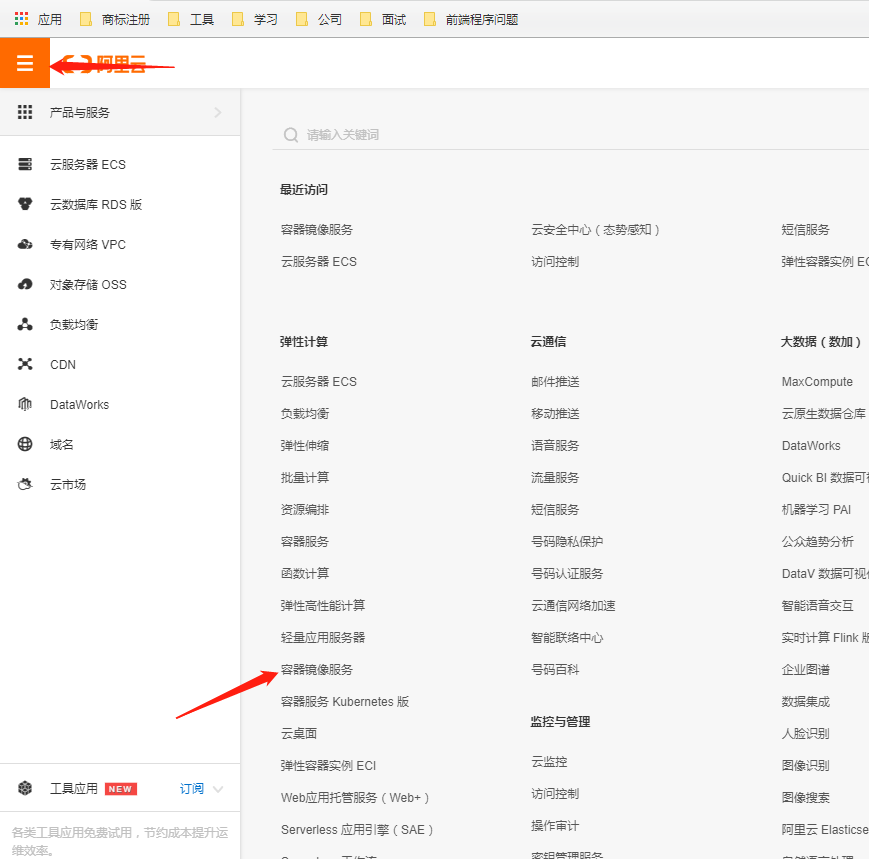Open Web应用托管服务（Web+） link
The width and height of the screenshot is (869, 859).
point(355,798)
